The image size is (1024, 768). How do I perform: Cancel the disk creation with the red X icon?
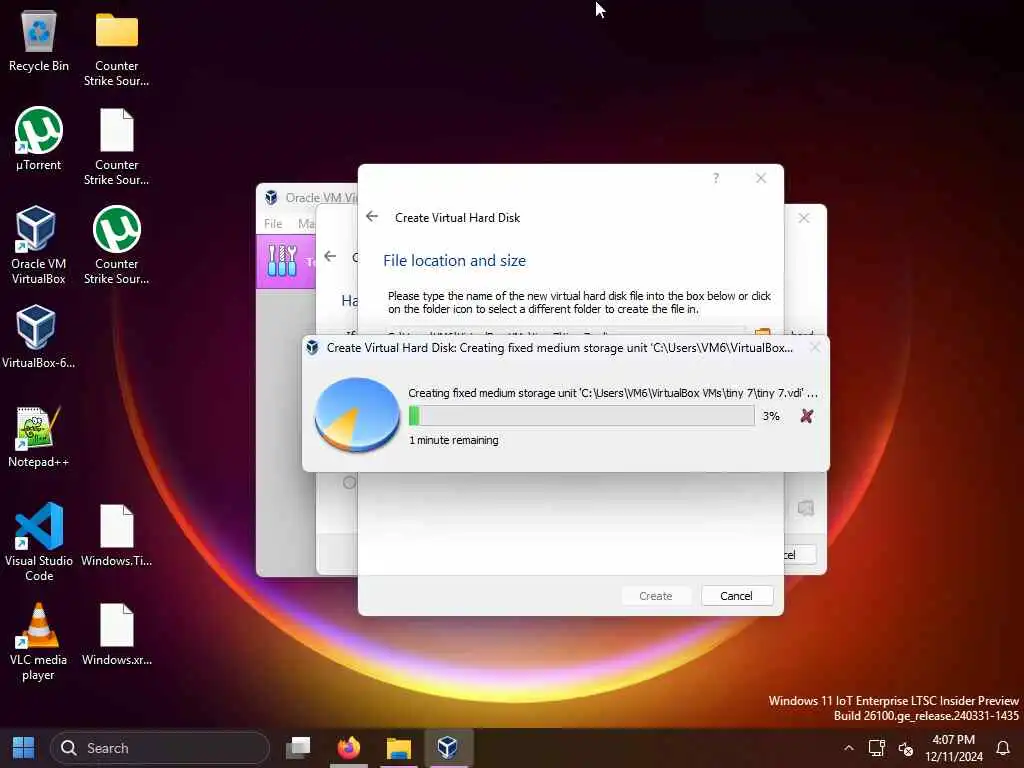(807, 416)
